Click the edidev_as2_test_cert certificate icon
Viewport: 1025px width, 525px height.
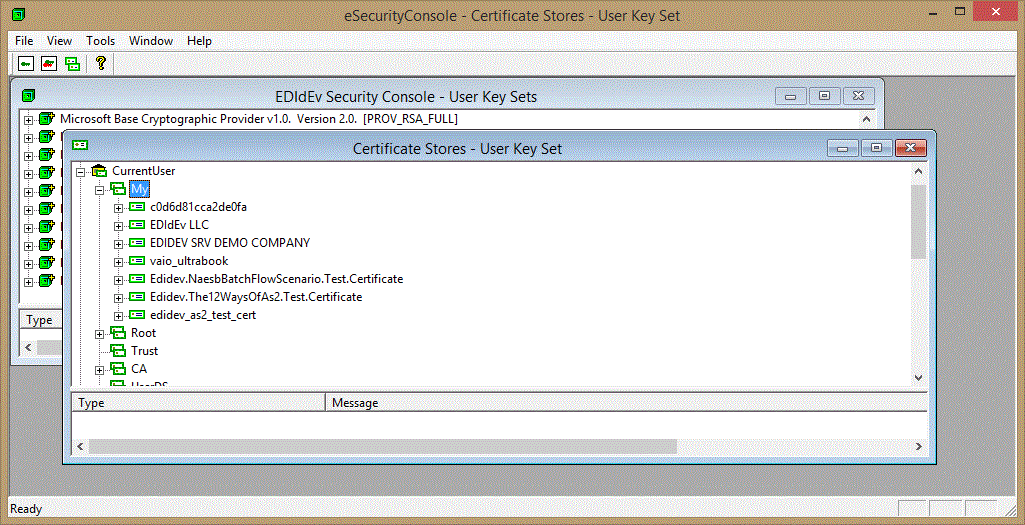(x=137, y=315)
